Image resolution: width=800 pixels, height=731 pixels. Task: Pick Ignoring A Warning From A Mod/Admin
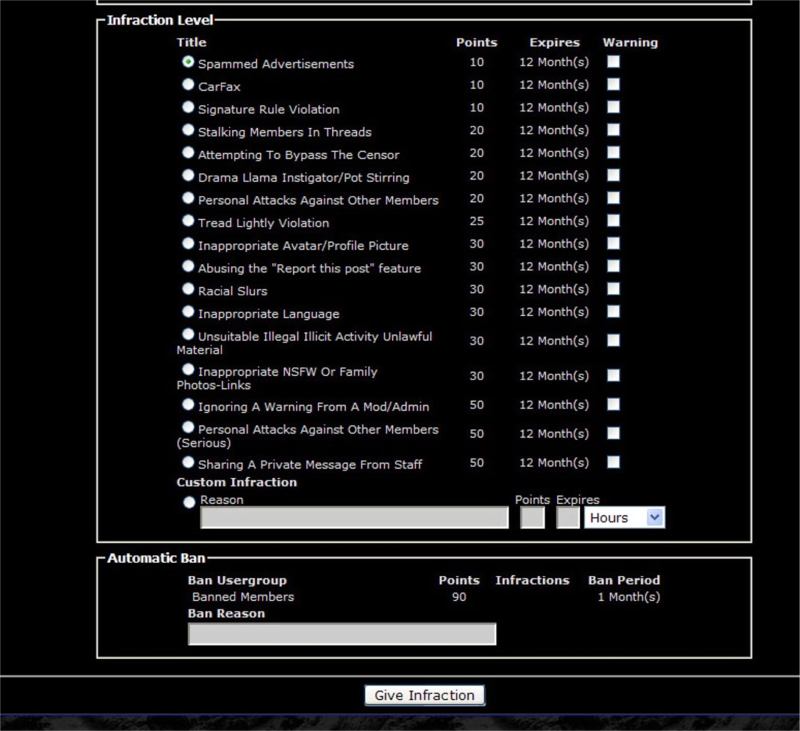coord(188,405)
